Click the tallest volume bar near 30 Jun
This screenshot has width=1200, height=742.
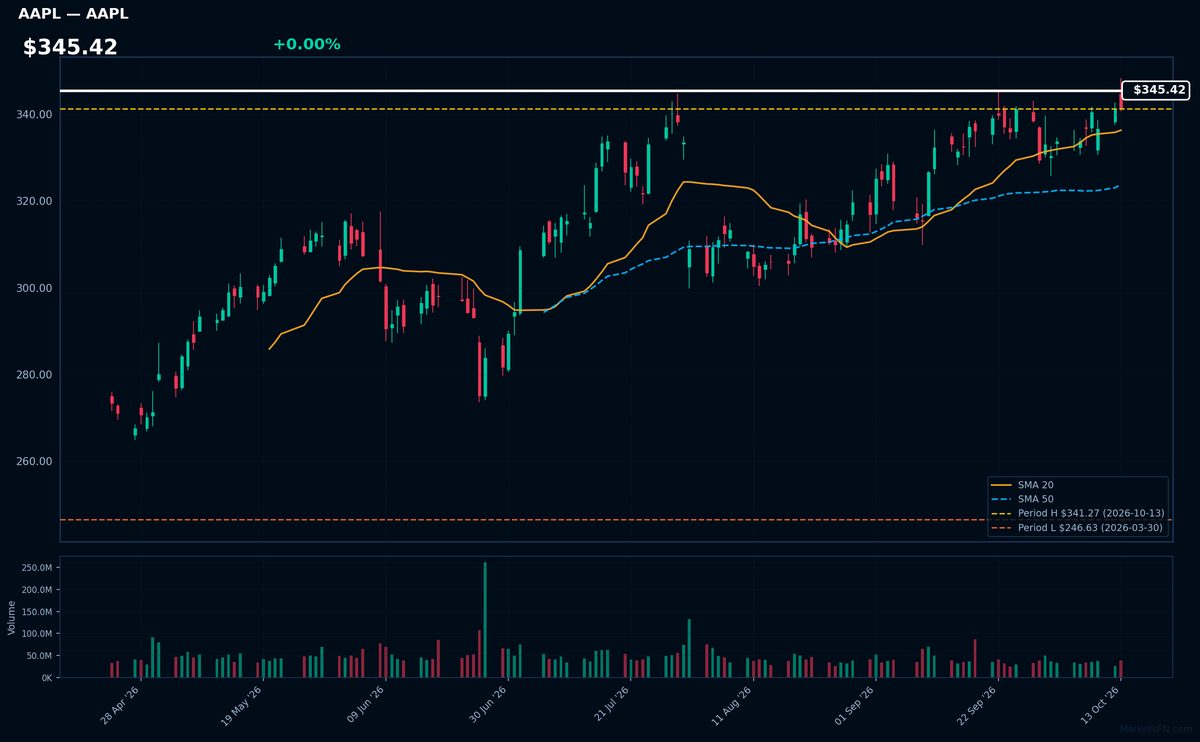coord(485,620)
